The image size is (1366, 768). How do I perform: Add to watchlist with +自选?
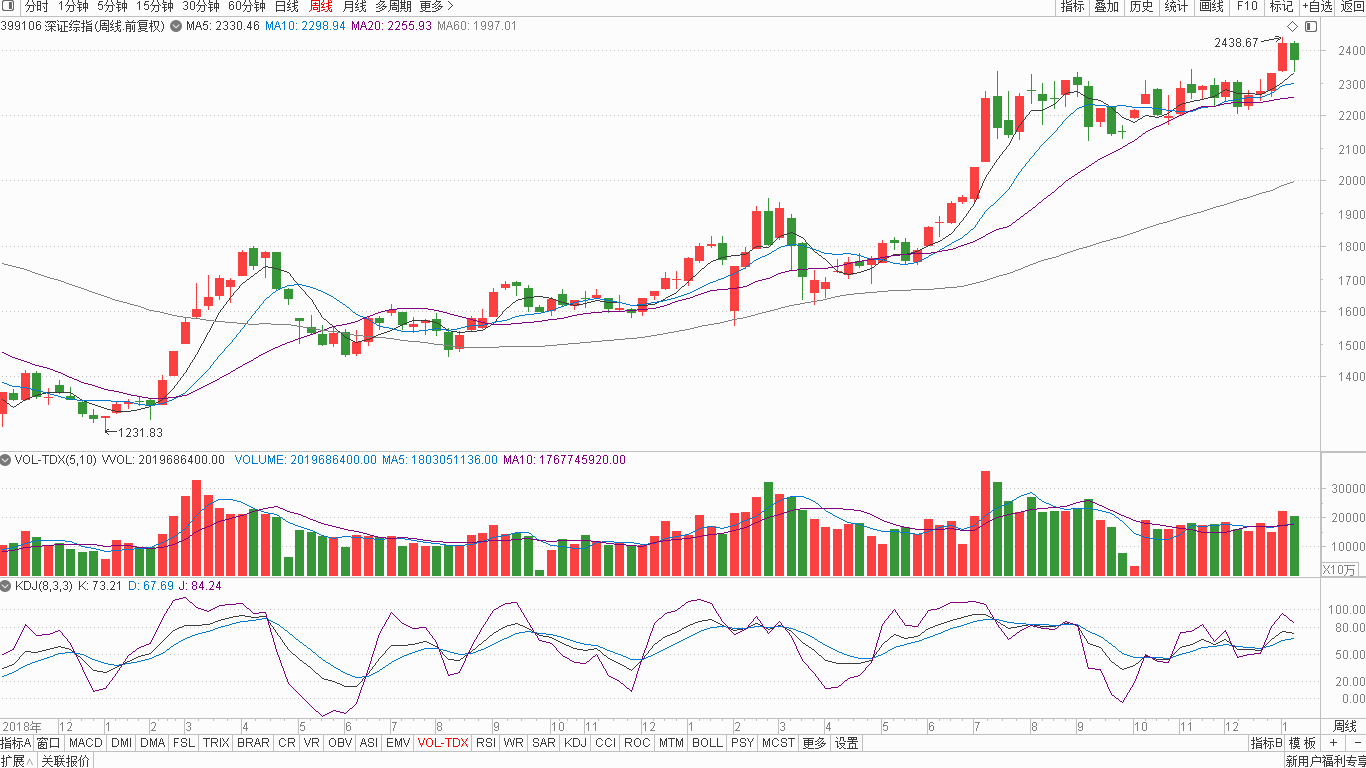coord(1316,6)
